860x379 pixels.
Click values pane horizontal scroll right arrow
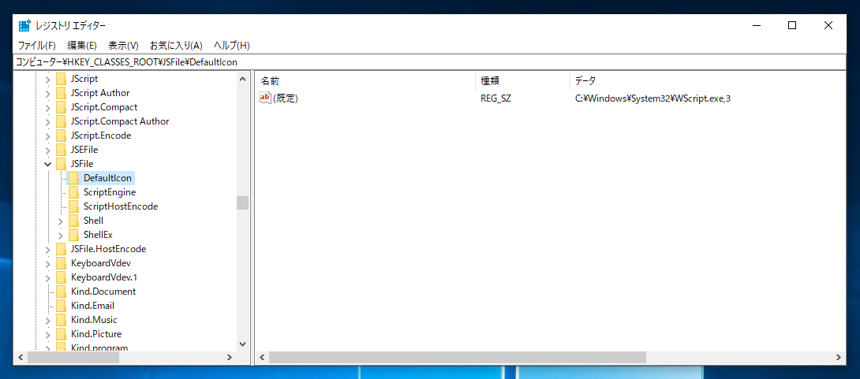click(839, 357)
